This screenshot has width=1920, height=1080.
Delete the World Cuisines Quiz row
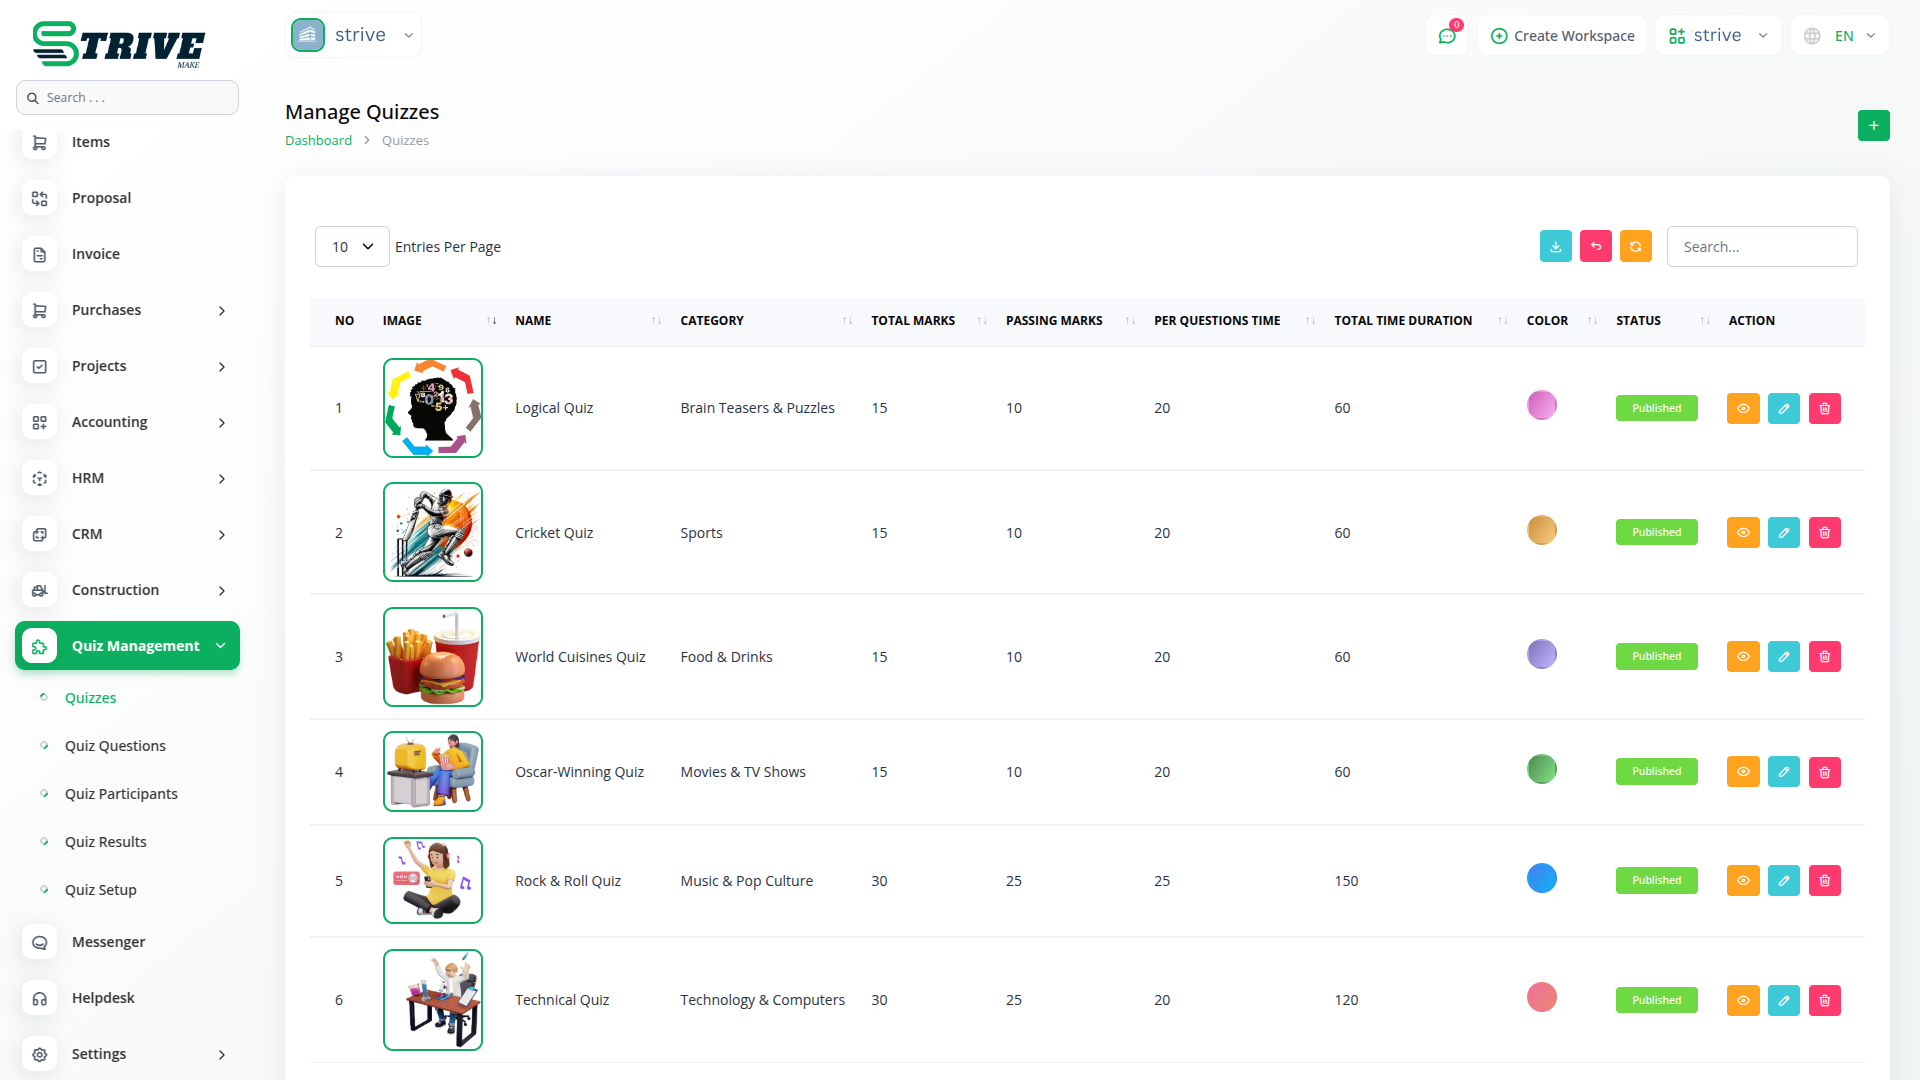(1824, 657)
